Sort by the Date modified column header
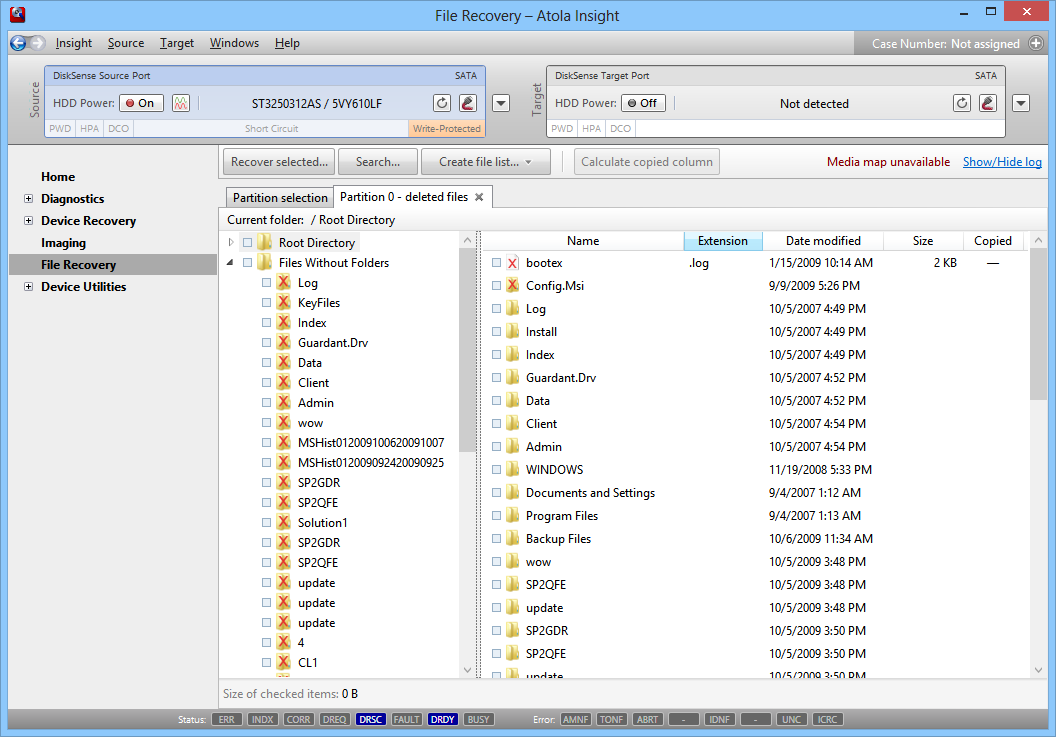1056x737 pixels. (x=823, y=241)
